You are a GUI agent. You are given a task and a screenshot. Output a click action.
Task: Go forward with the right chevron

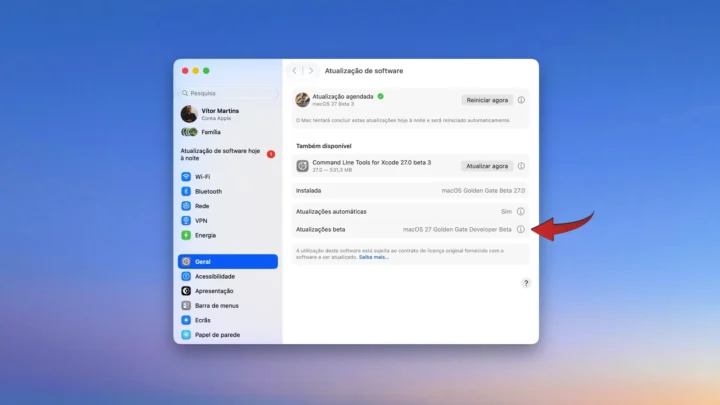click(x=311, y=71)
